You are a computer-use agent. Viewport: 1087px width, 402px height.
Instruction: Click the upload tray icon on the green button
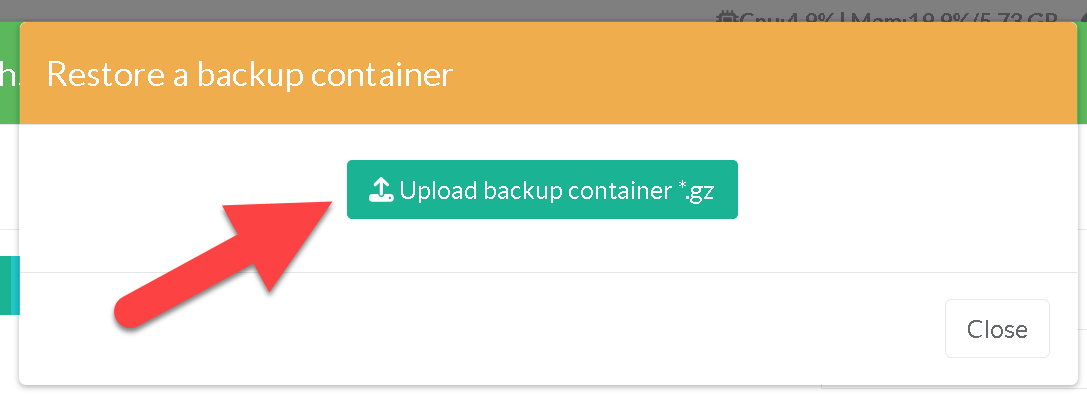click(381, 190)
